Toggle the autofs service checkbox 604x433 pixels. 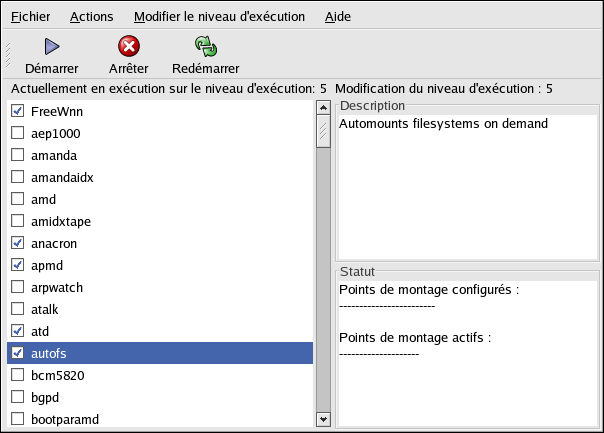[x=18, y=353]
